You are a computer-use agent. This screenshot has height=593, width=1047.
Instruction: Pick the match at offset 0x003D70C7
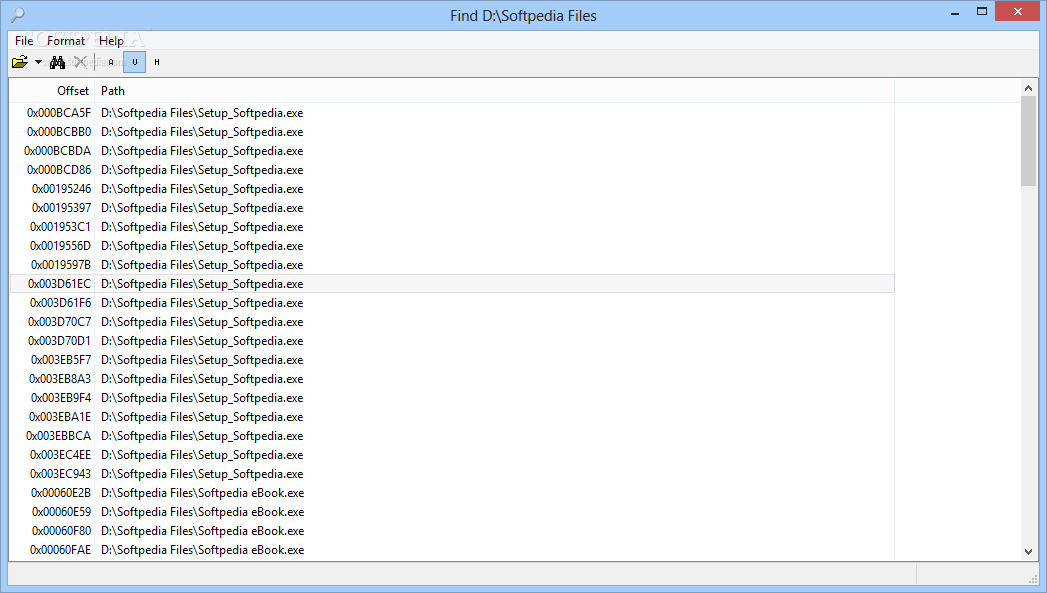point(452,322)
